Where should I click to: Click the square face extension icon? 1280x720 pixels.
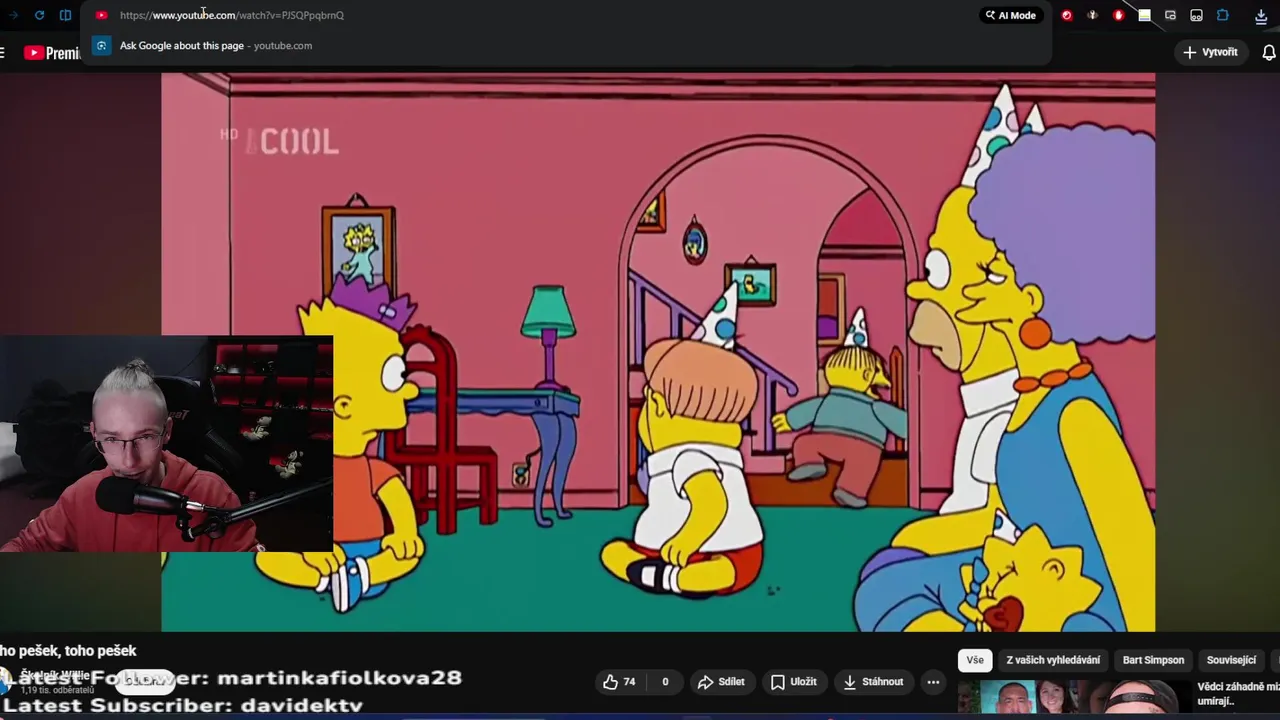1196,15
